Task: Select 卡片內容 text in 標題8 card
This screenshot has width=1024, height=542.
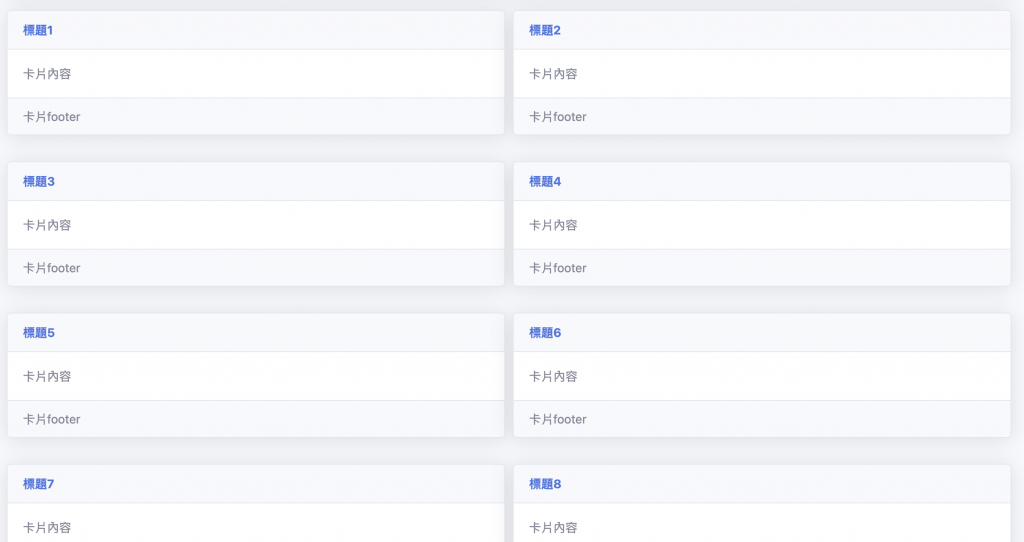Action: pos(553,528)
